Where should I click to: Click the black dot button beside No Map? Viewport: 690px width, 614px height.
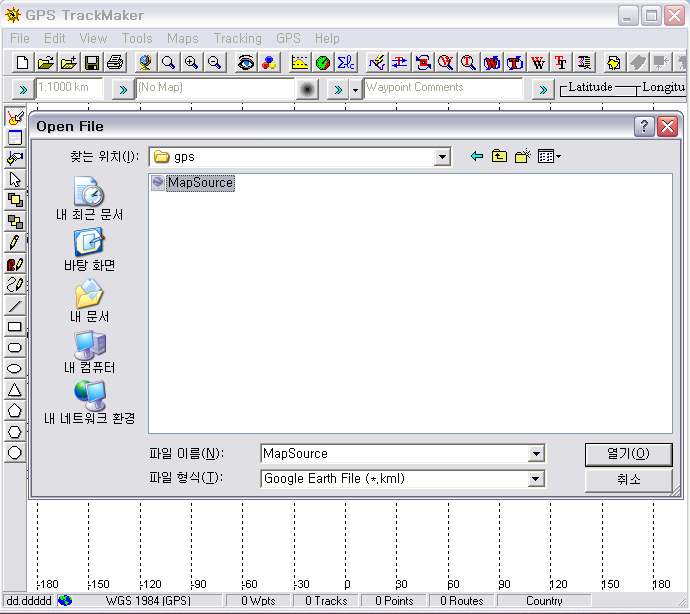click(x=307, y=90)
